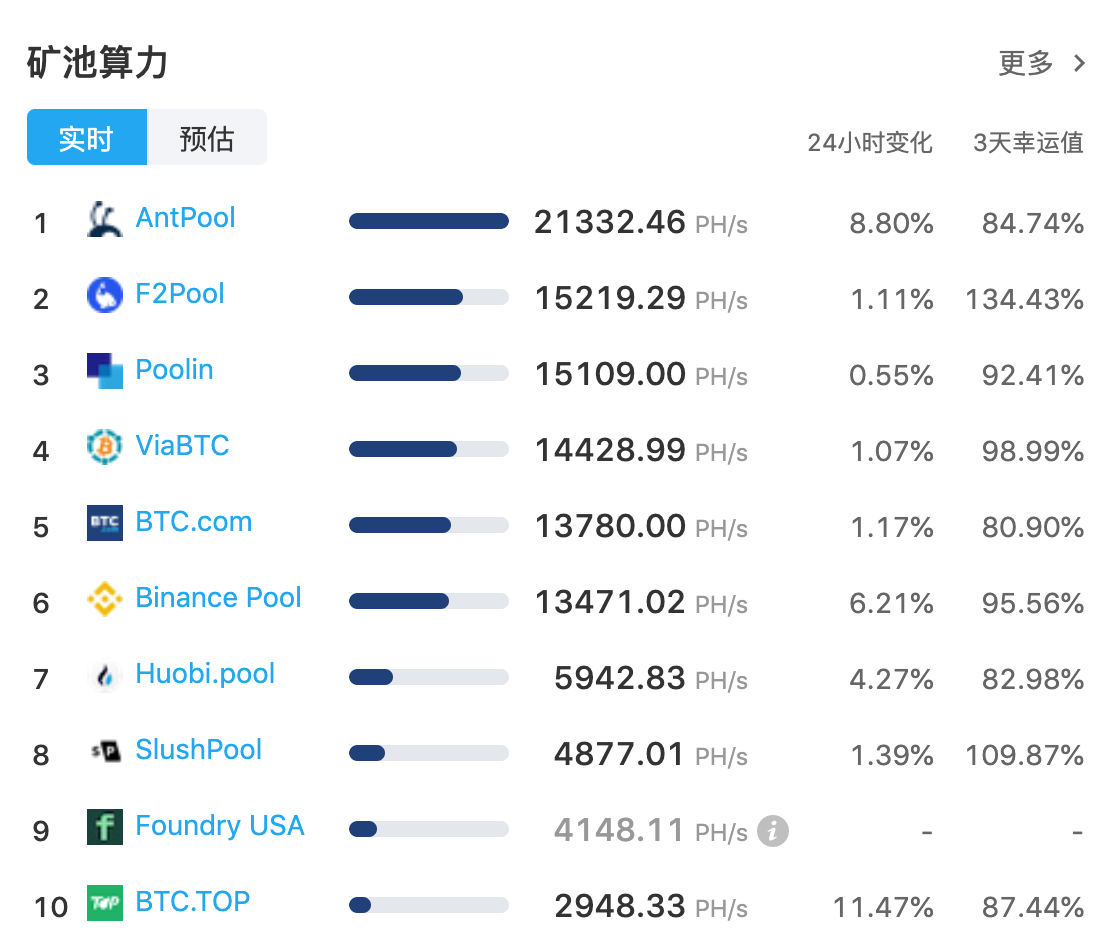Click the AntPool hashrate progress bar
The height and width of the screenshot is (931, 1120).
pyautogui.click(x=428, y=222)
